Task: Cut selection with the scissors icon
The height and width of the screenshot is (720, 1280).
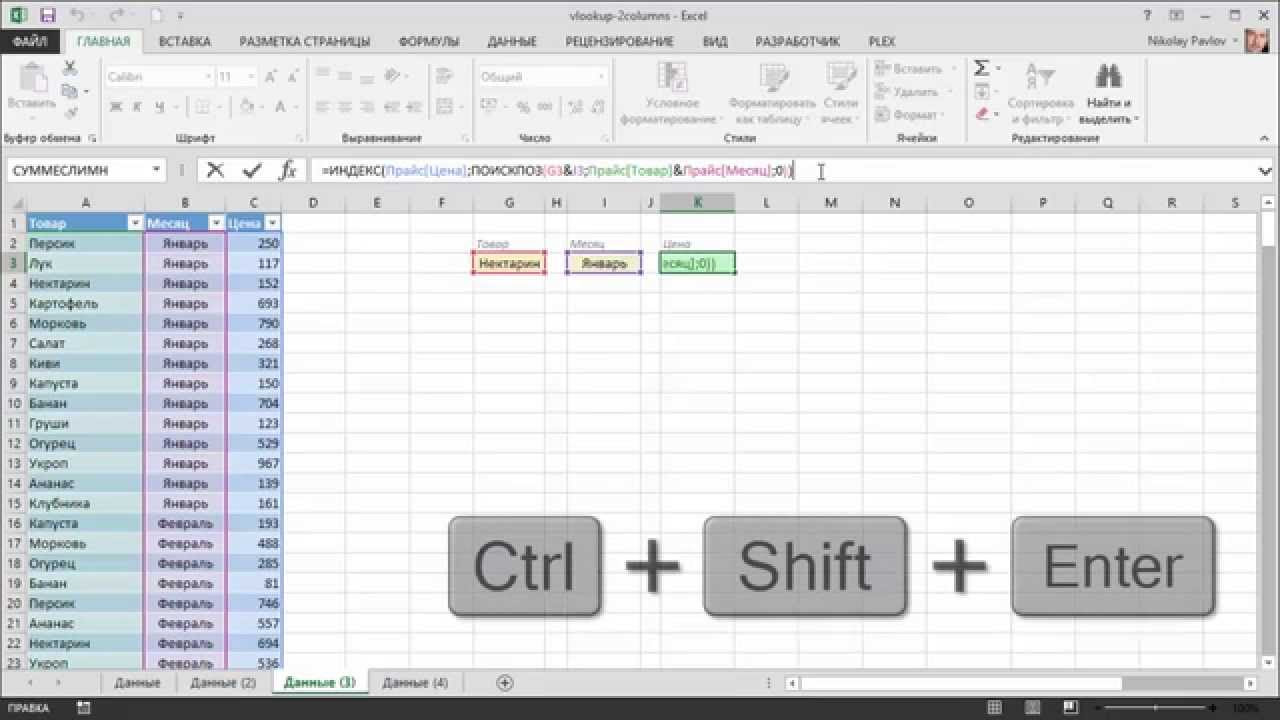Action: tap(70, 68)
